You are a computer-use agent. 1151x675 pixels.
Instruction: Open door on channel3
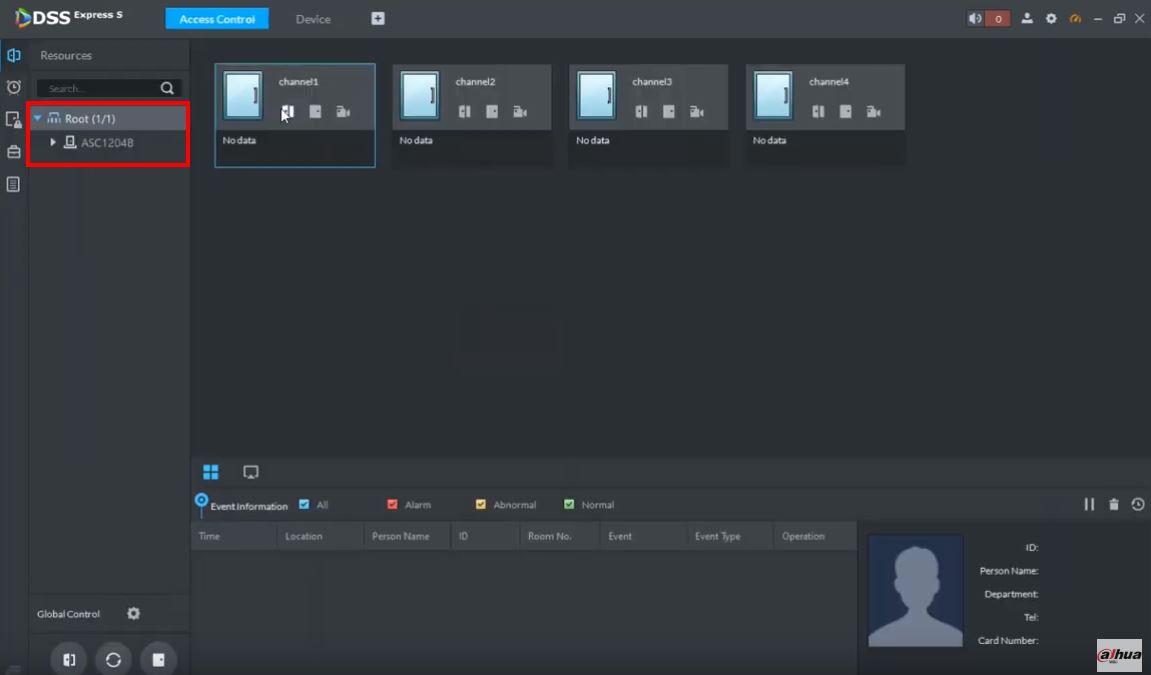641,112
